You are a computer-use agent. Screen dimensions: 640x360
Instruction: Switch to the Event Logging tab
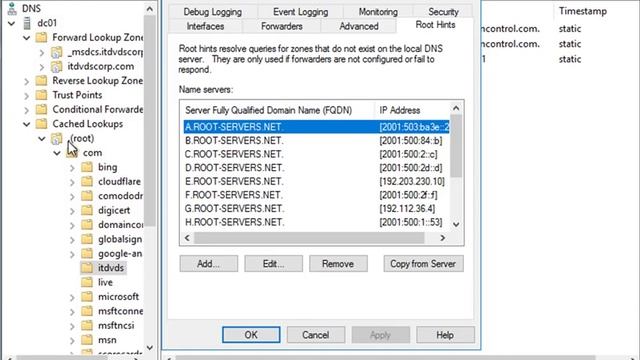300,12
